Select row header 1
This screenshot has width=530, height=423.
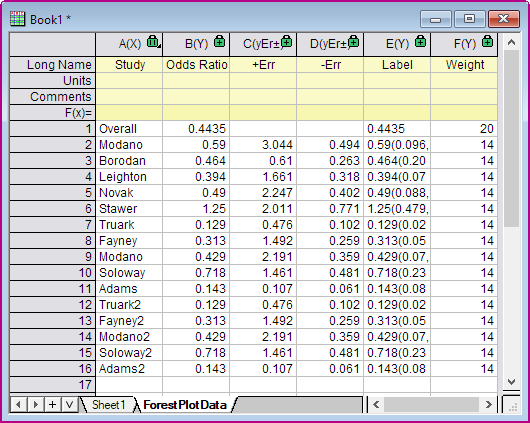tap(52, 129)
